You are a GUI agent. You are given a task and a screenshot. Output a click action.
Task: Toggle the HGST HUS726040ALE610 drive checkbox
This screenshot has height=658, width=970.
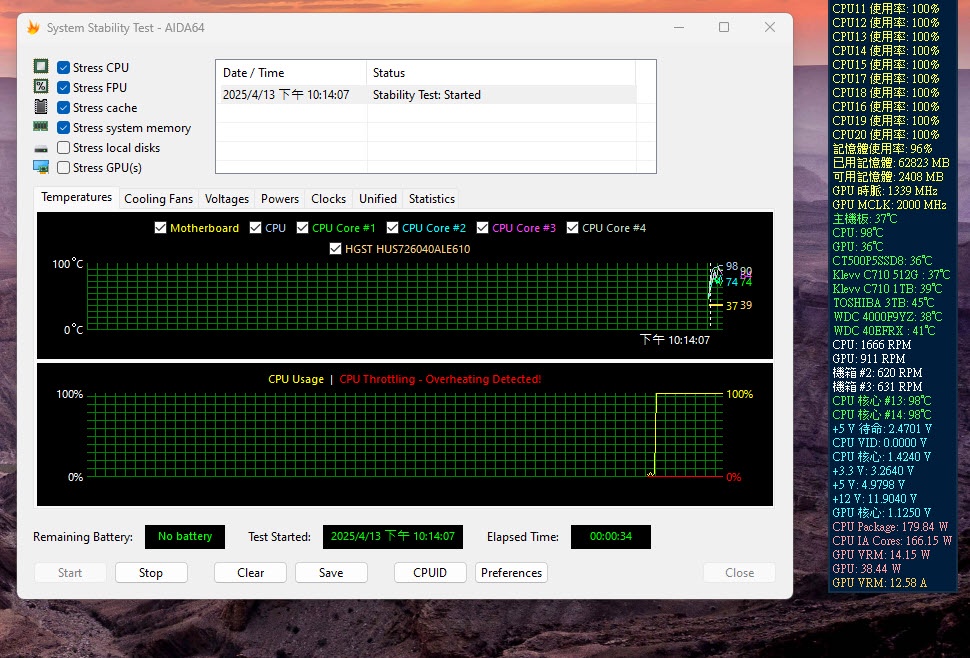(x=336, y=249)
